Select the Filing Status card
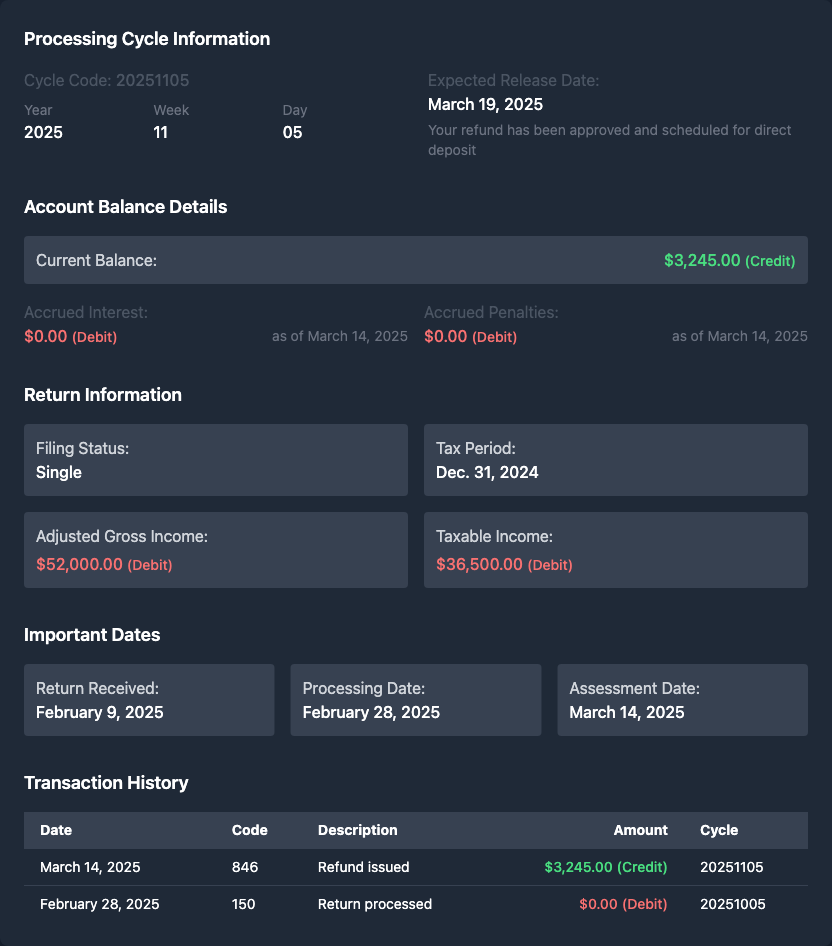 (216, 460)
